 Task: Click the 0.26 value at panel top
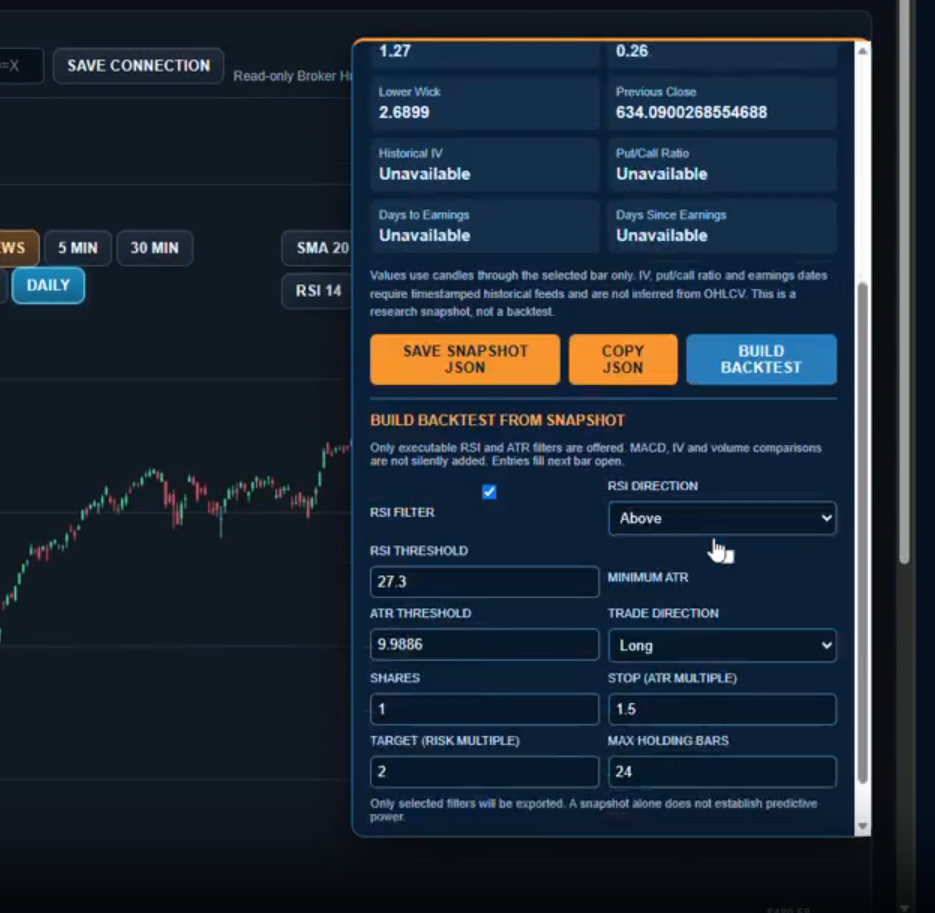tap(631, 51)
